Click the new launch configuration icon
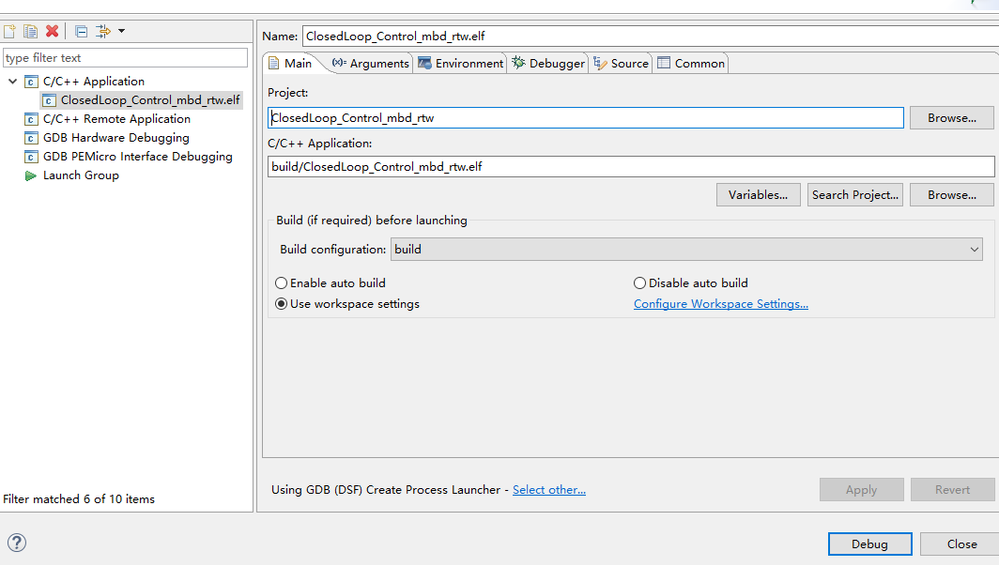 [x=10, y=32]
